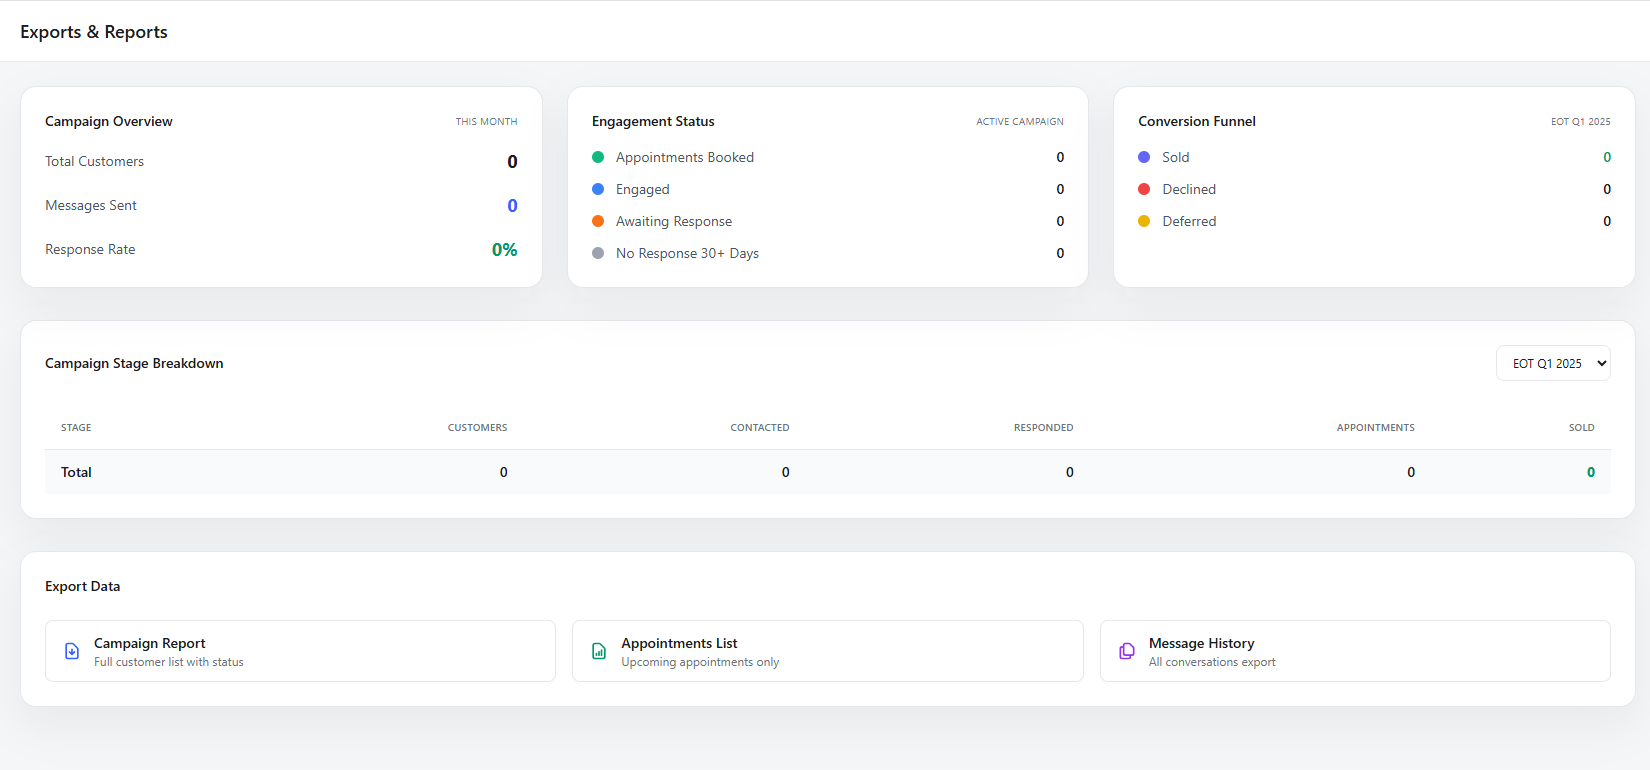
Task: Click the purple Sold status dot
Action: point(1144,157)
